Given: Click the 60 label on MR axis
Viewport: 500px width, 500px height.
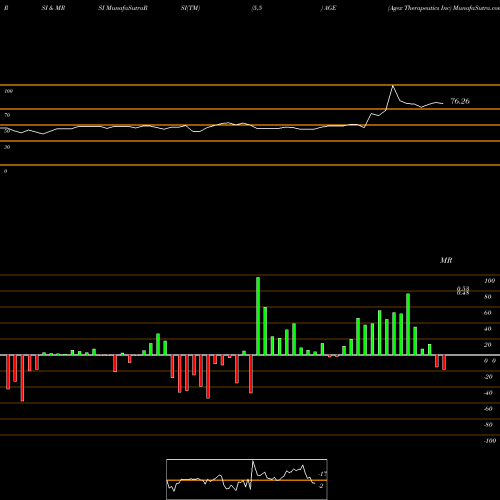Looking at the screenshot, I should click(488, 313).
